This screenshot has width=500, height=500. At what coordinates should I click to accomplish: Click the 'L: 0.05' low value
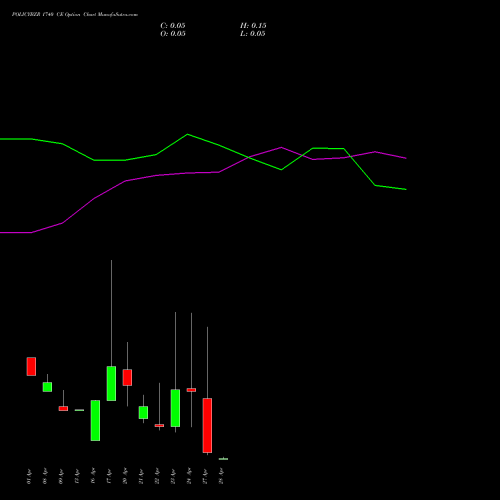tap(253, 34)
